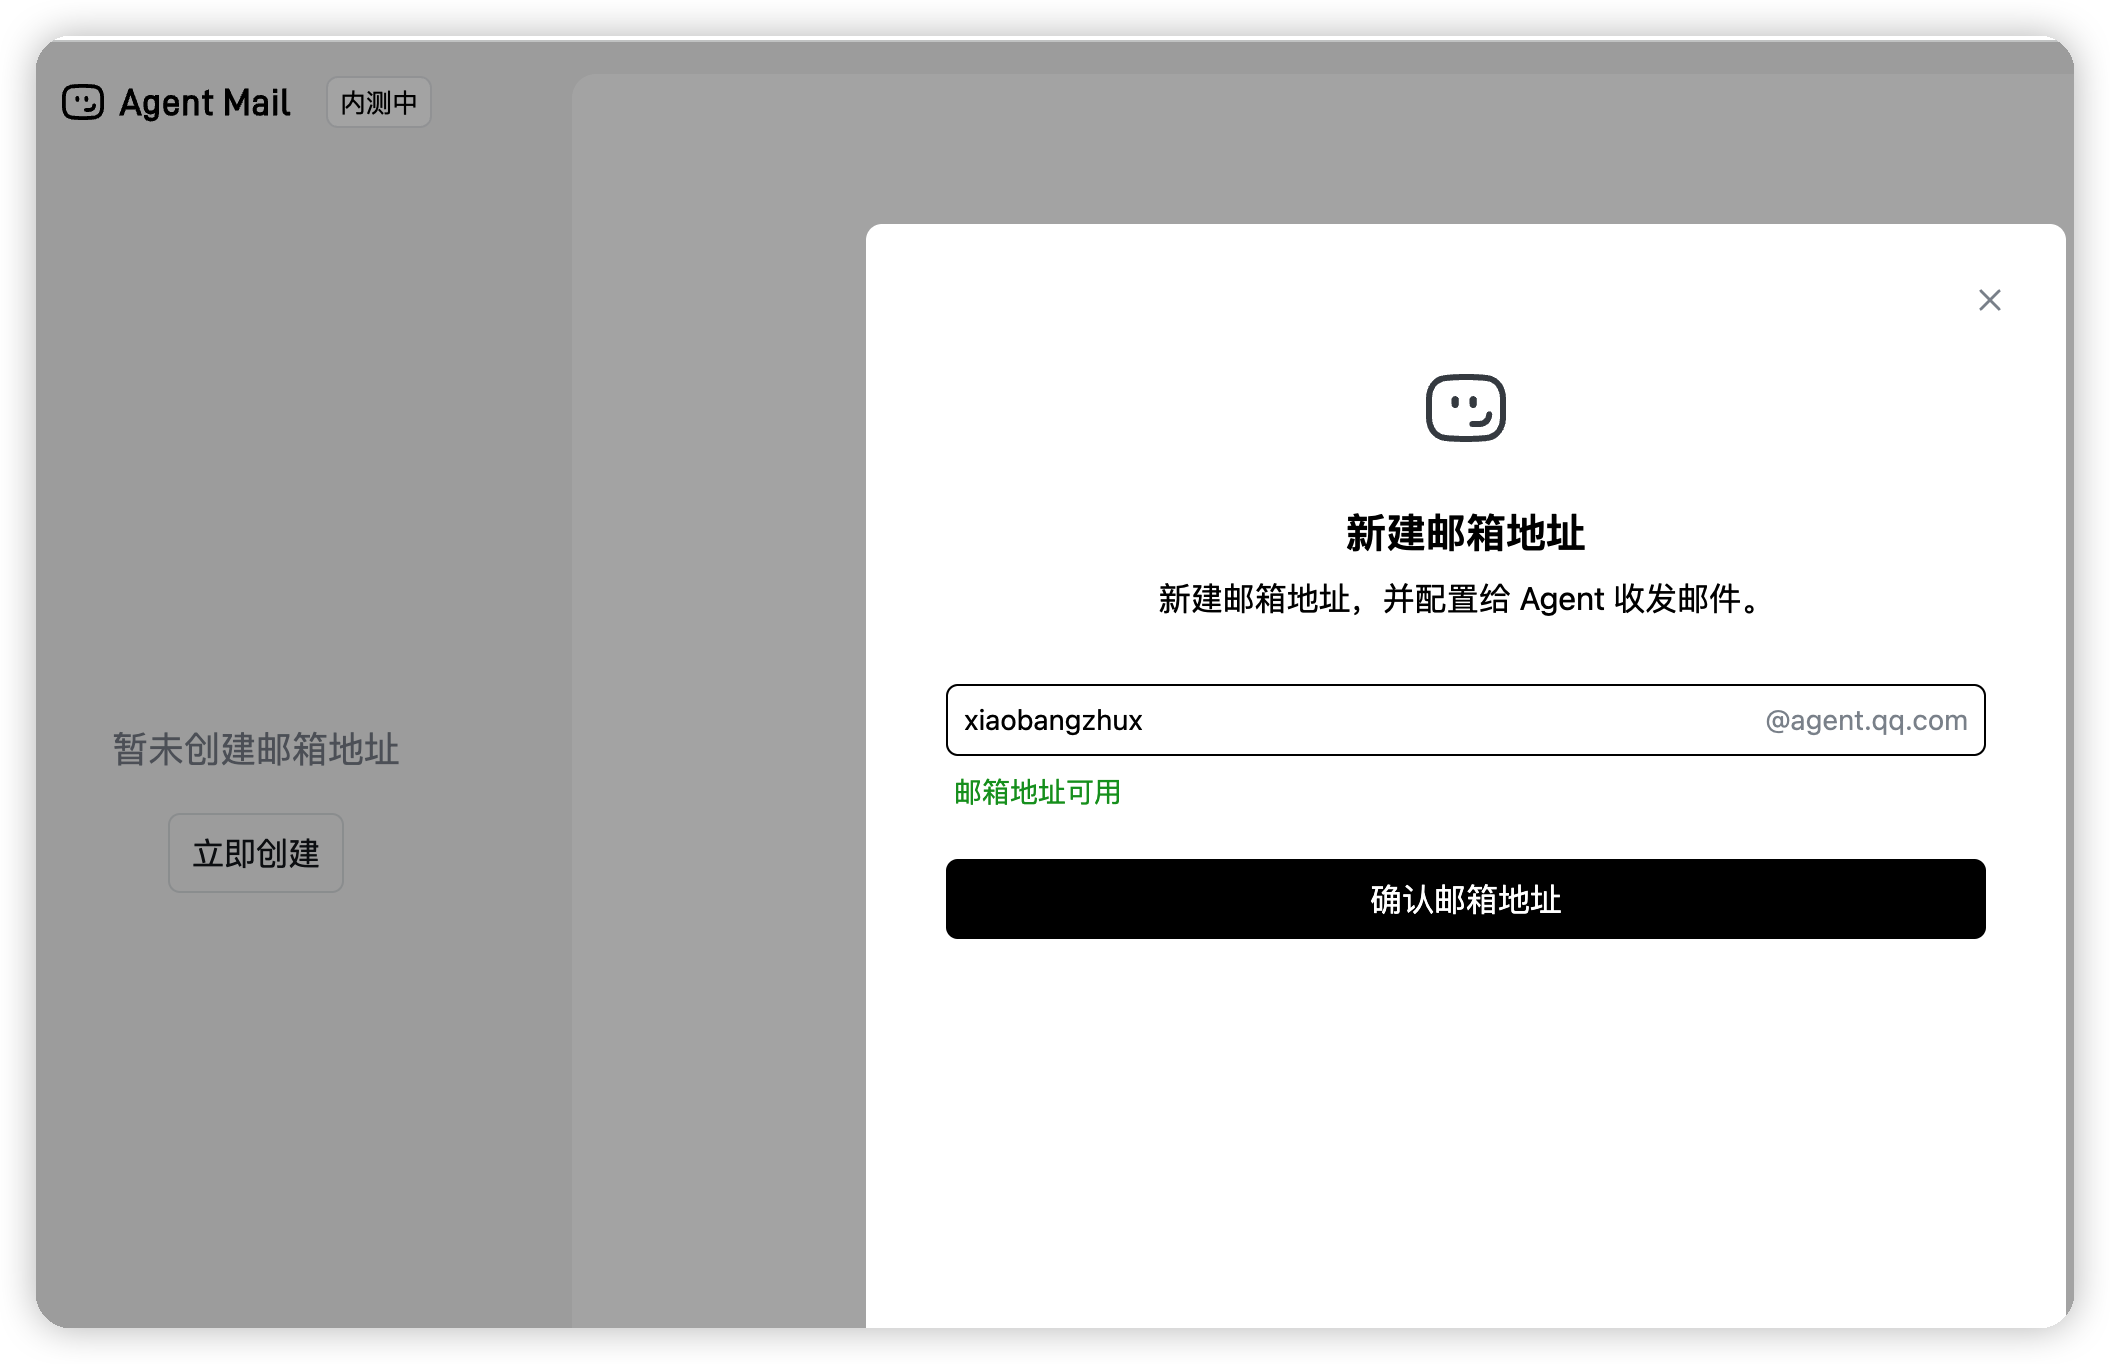Click the 内测中 beta badge

pyautogui.click(x=379, y=102)
